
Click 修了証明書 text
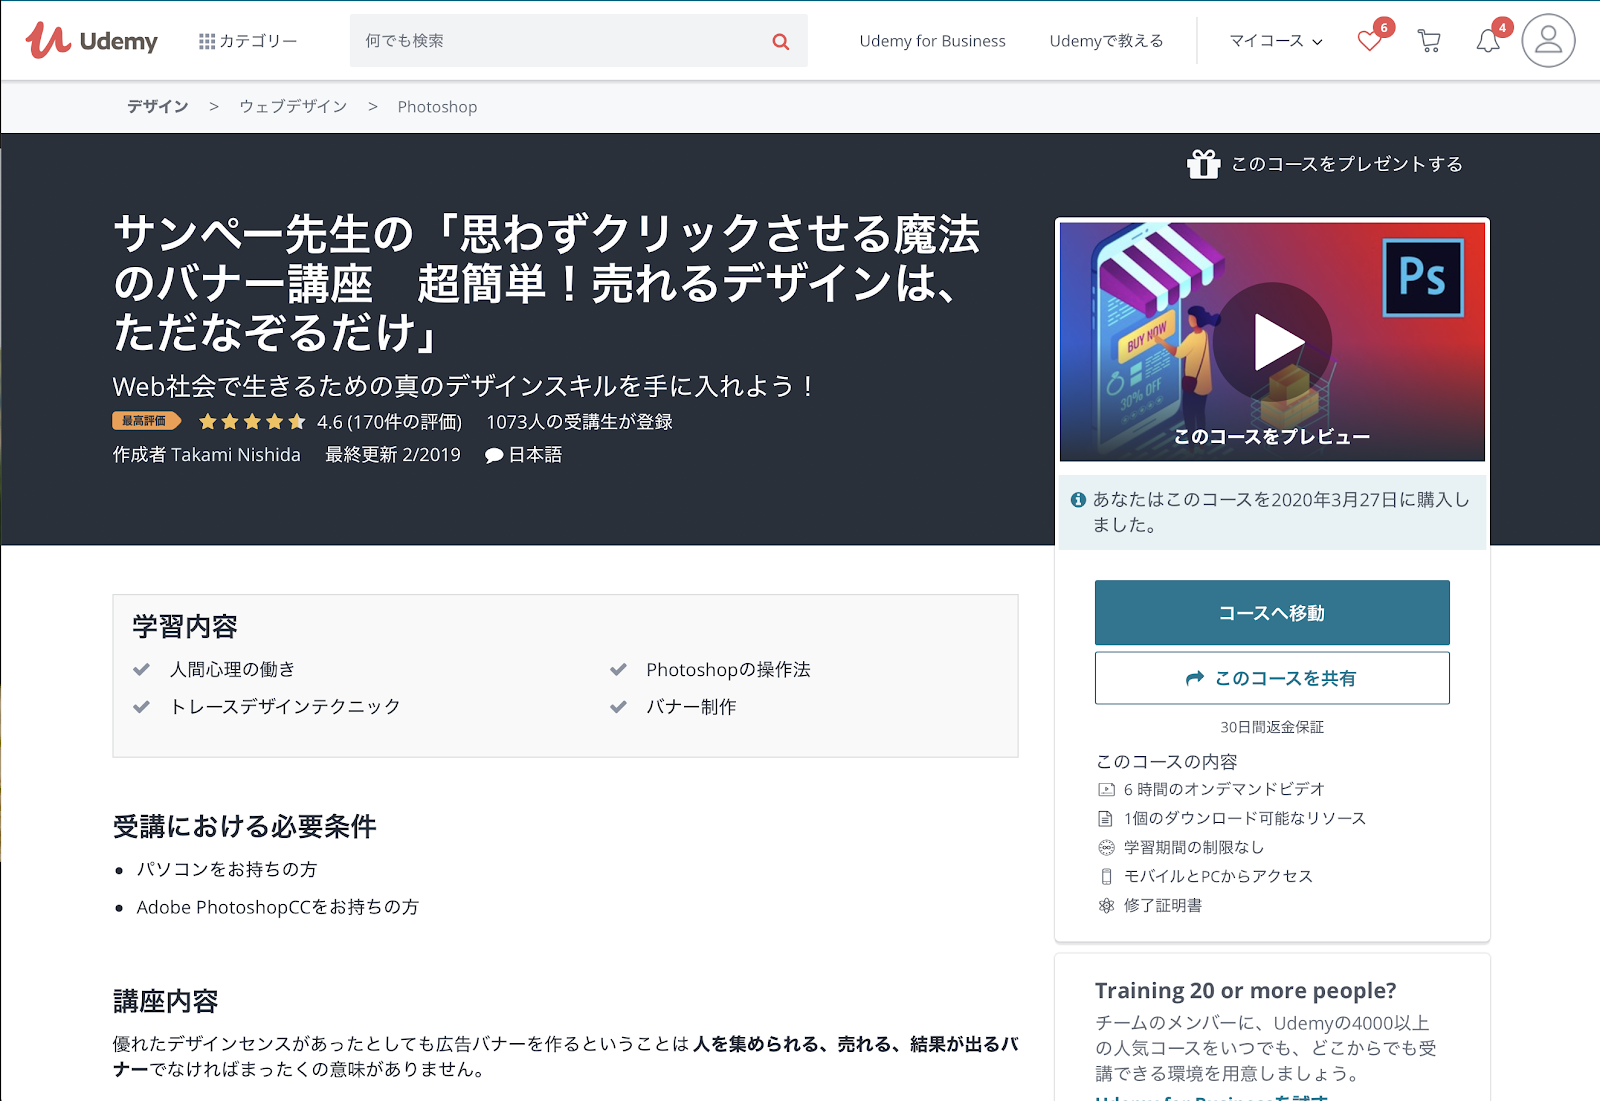[1163, 906]
